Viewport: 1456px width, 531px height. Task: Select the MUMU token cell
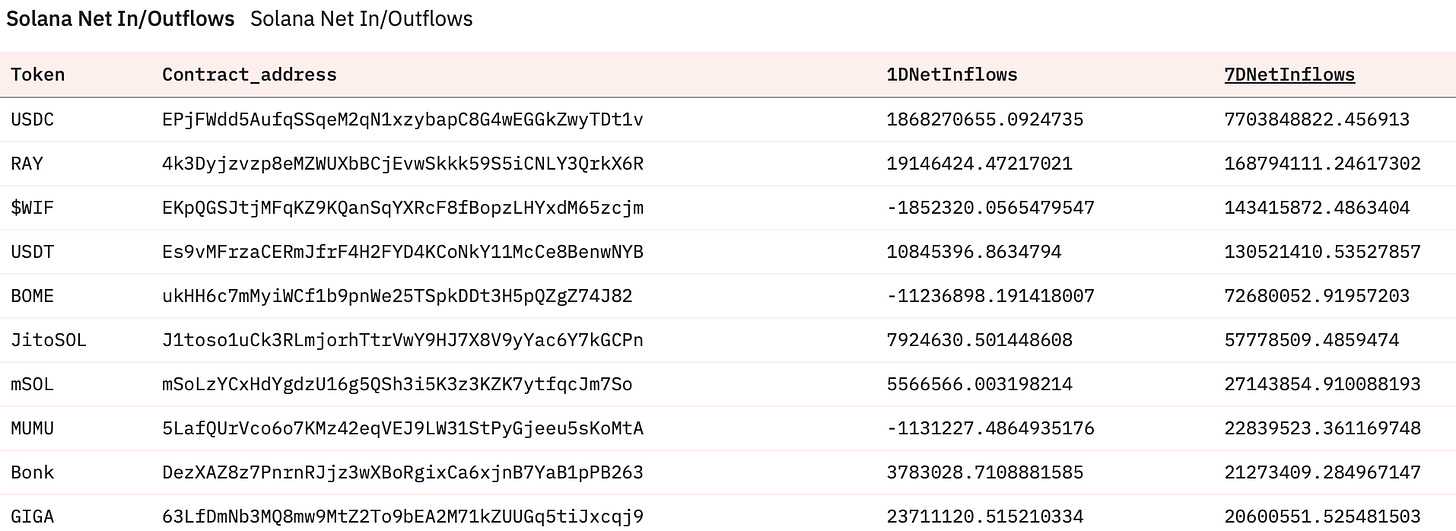[32, 428]
